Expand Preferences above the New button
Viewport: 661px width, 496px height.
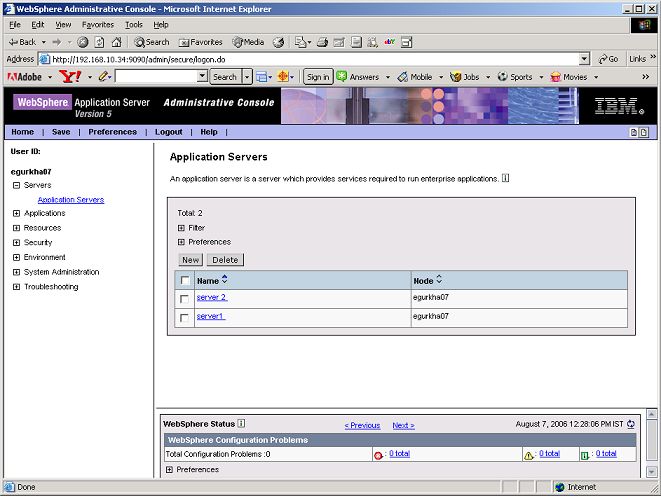coord(181,242)
